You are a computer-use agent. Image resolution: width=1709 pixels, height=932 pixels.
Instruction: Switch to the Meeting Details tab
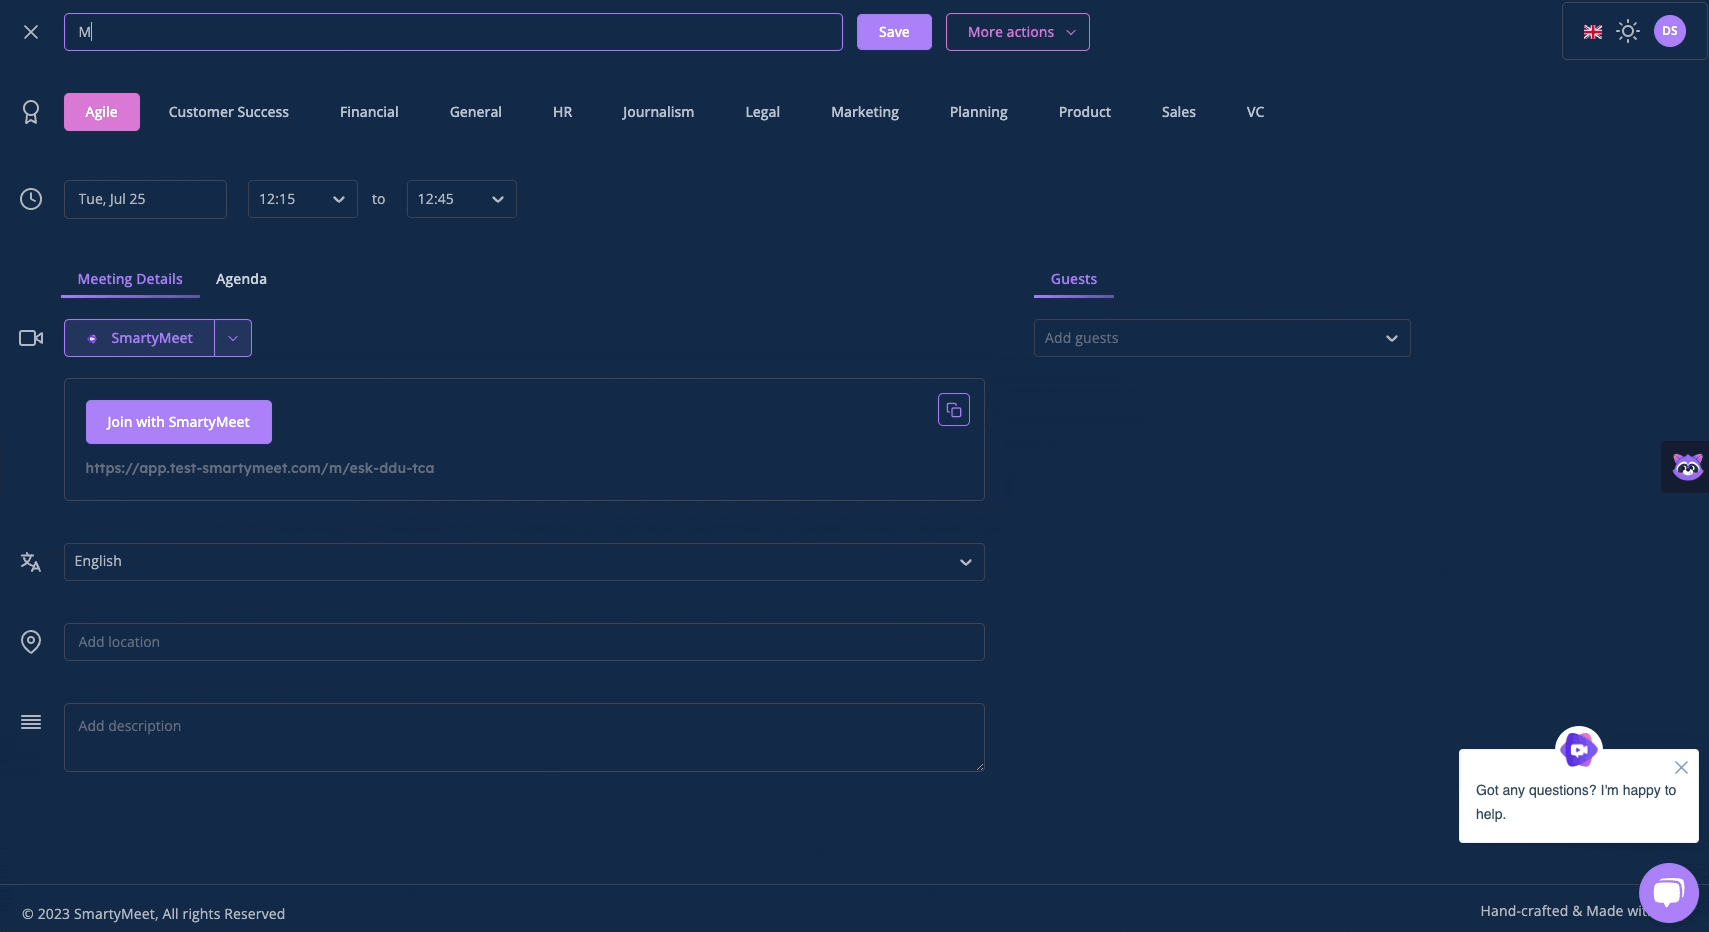130,279
